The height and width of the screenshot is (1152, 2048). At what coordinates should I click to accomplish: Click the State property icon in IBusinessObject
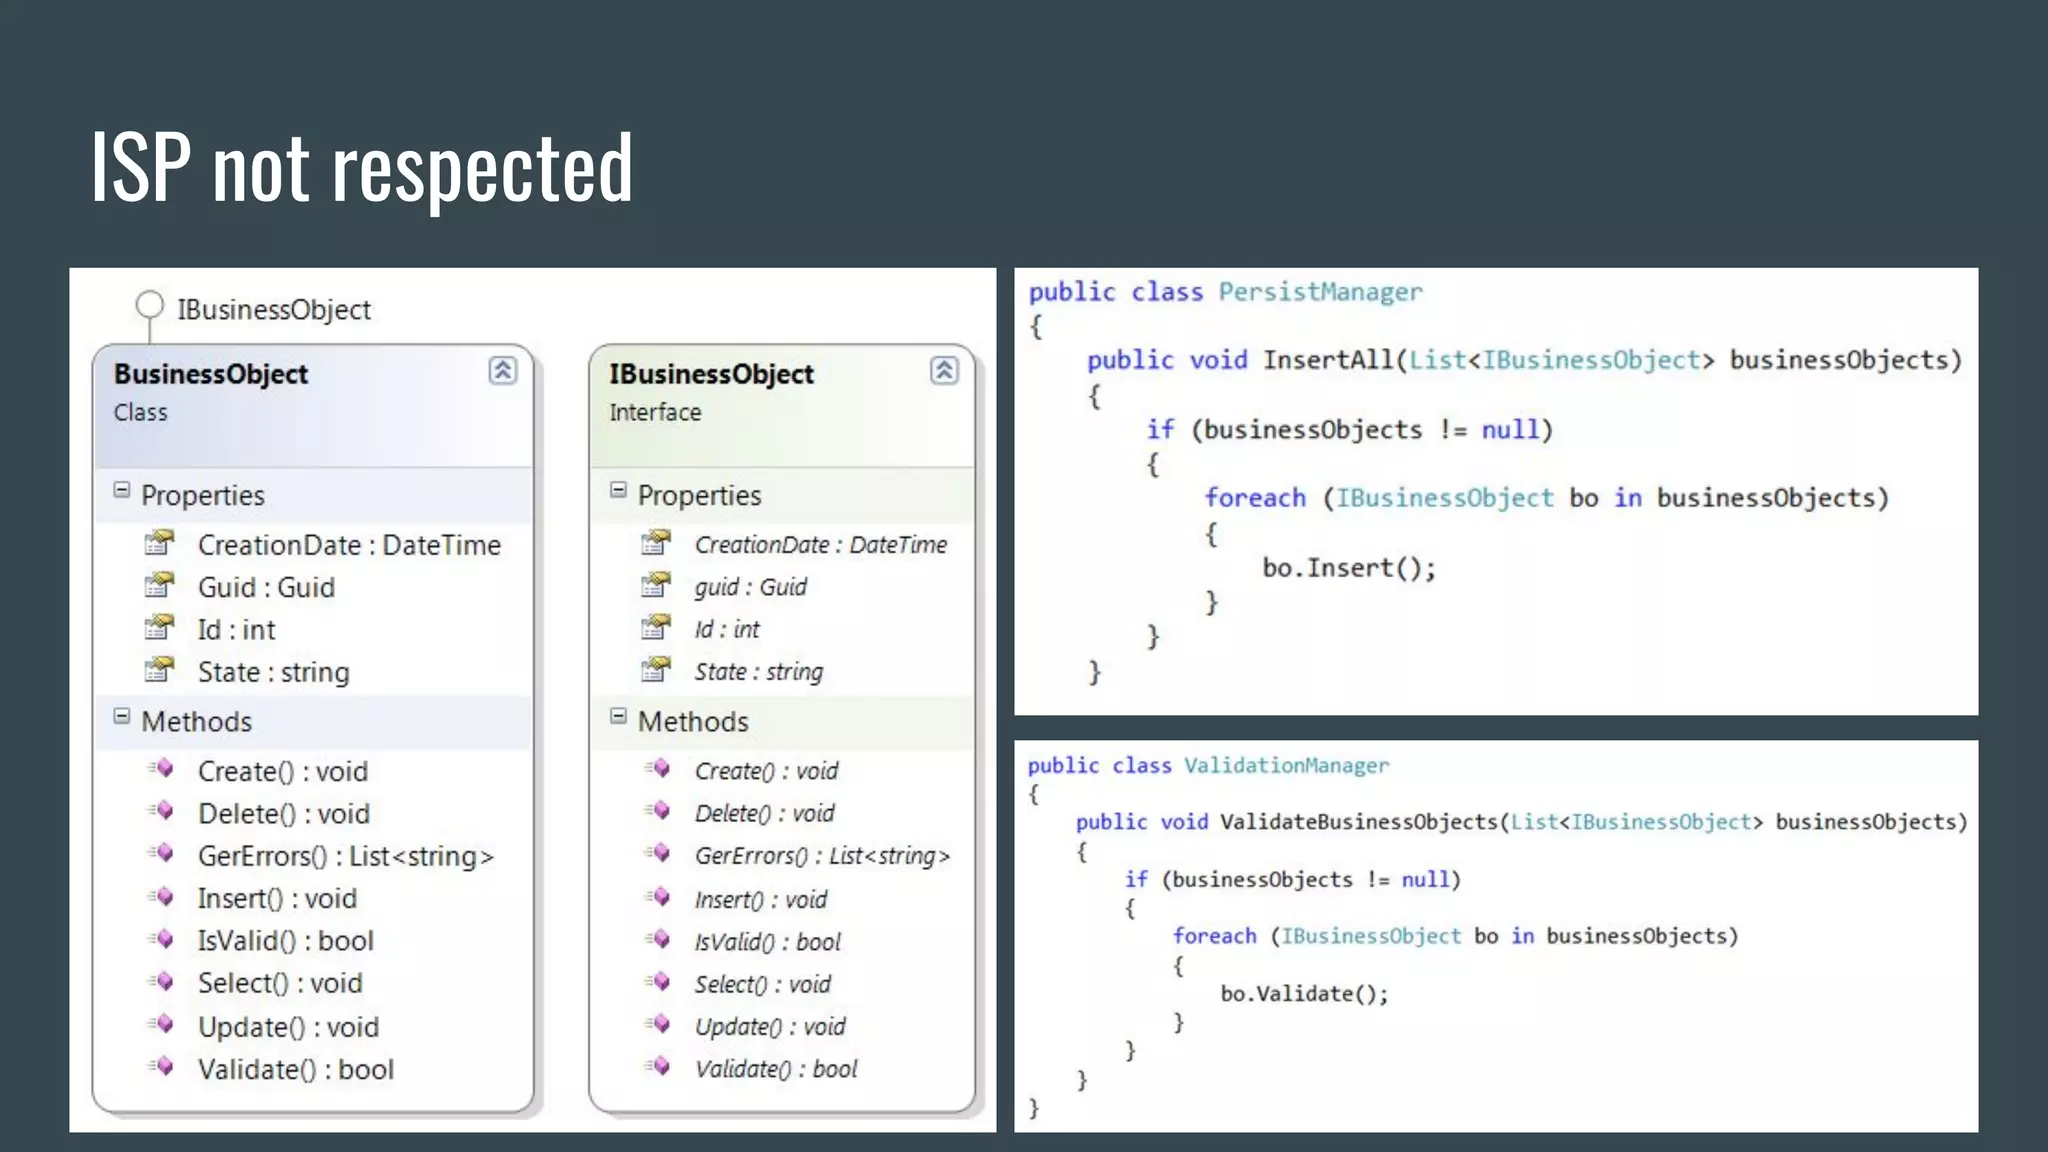[x=656, y=670]
